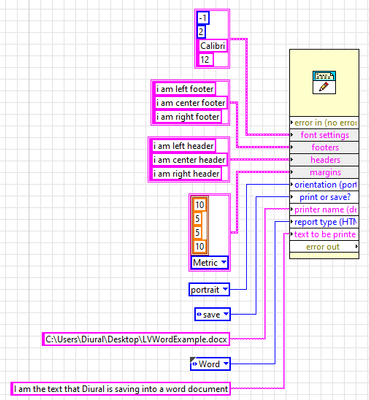Screen dimensions: 369x400
Task: Click the 'I am the text that Diural' string
Action: coord(121,389)
